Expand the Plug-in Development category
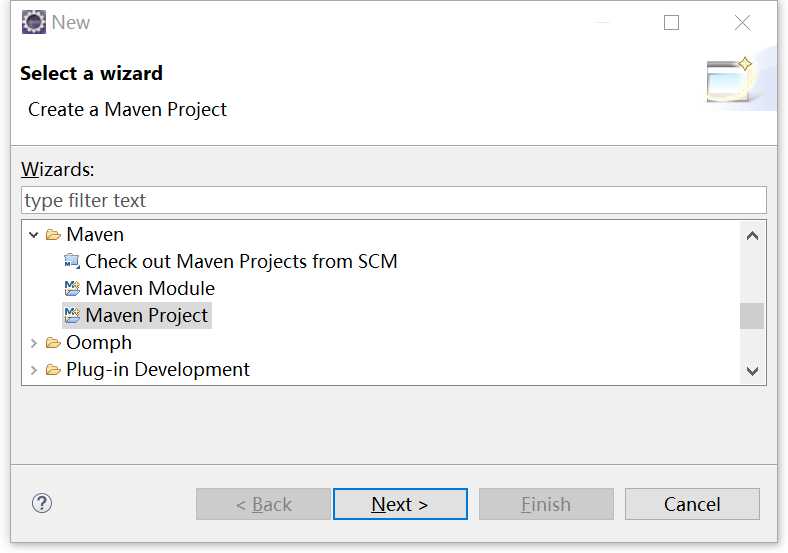The image size is (788, 553). pos(34,370)
